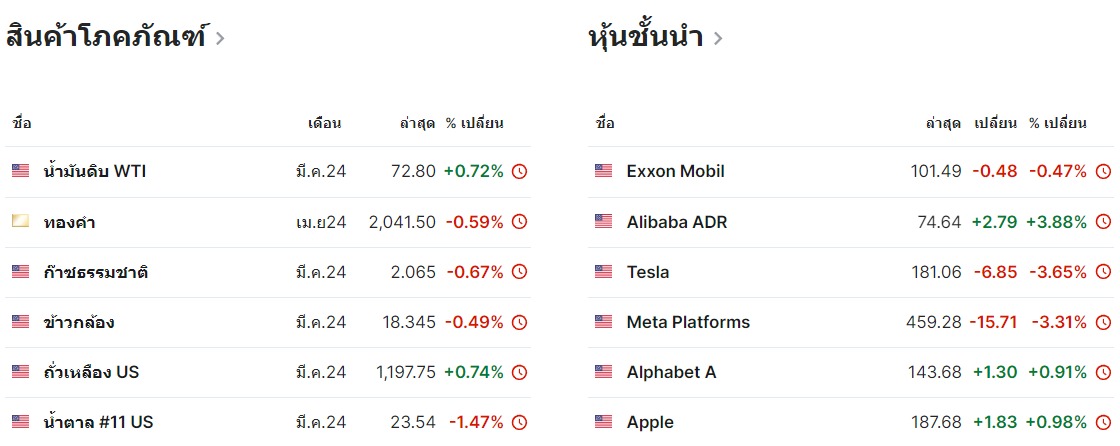Click the US flag icon beside Exxon Mobil
Screen dimensions: 1120x446
pos(604,172)
